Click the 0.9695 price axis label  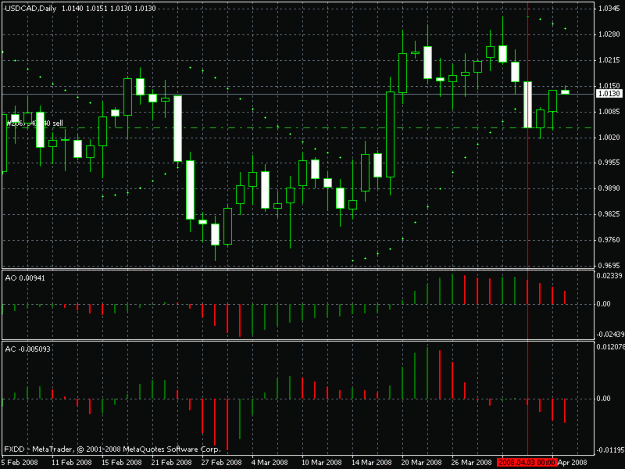(609, 265)
